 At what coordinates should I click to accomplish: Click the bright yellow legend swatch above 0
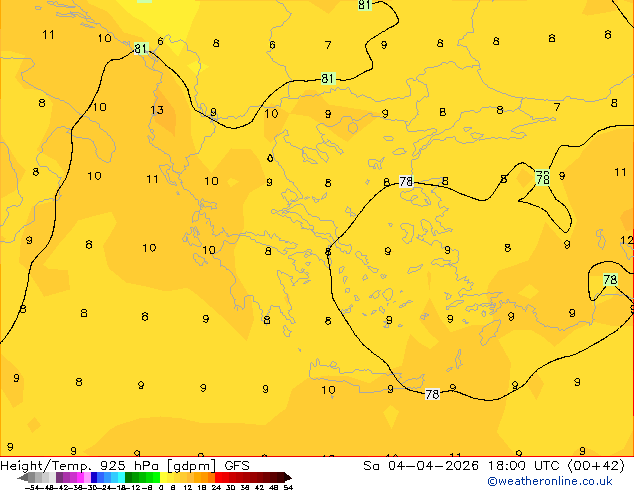coord(163,477)
